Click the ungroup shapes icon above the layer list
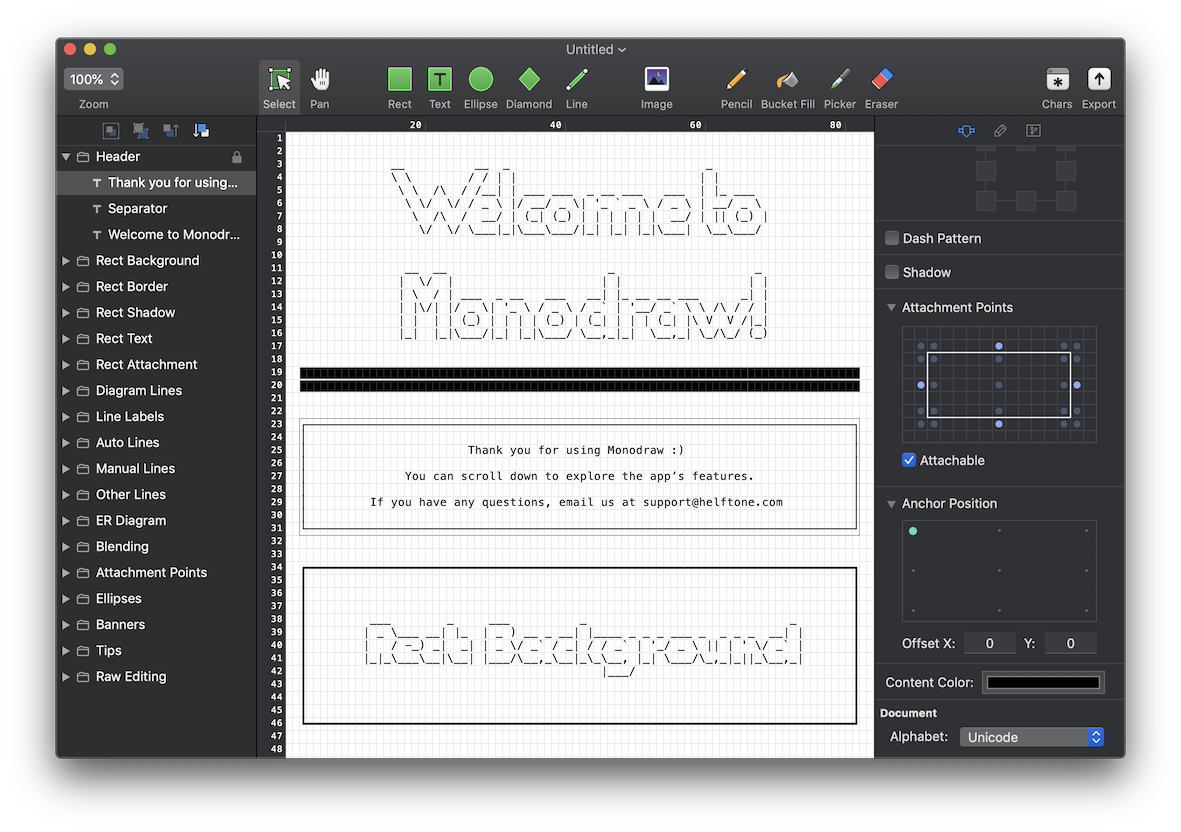This screenshot has height=832, width=1181. coord(141,130)
